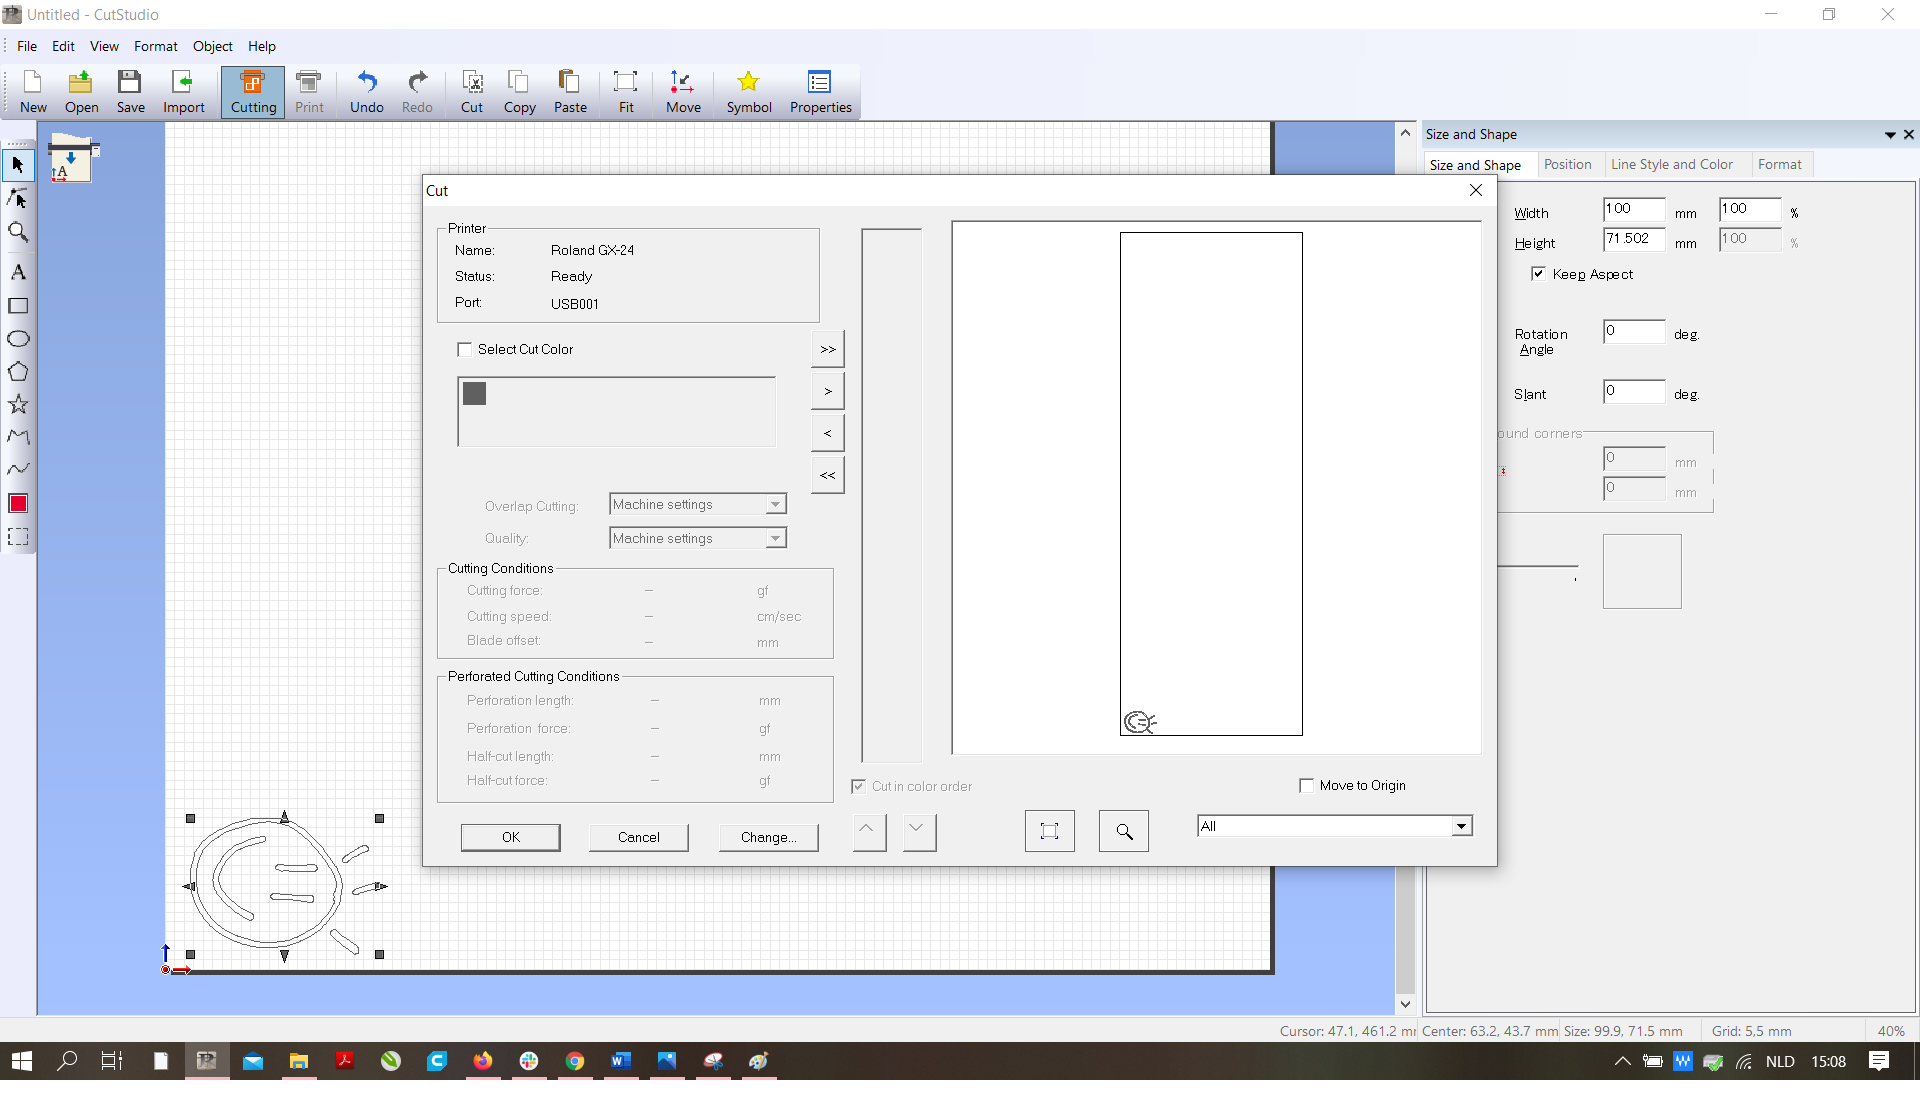Select the rectangle drawing tool
Image resolution: width=1920 pixels, height=1098 pixels.
[18, 306]
